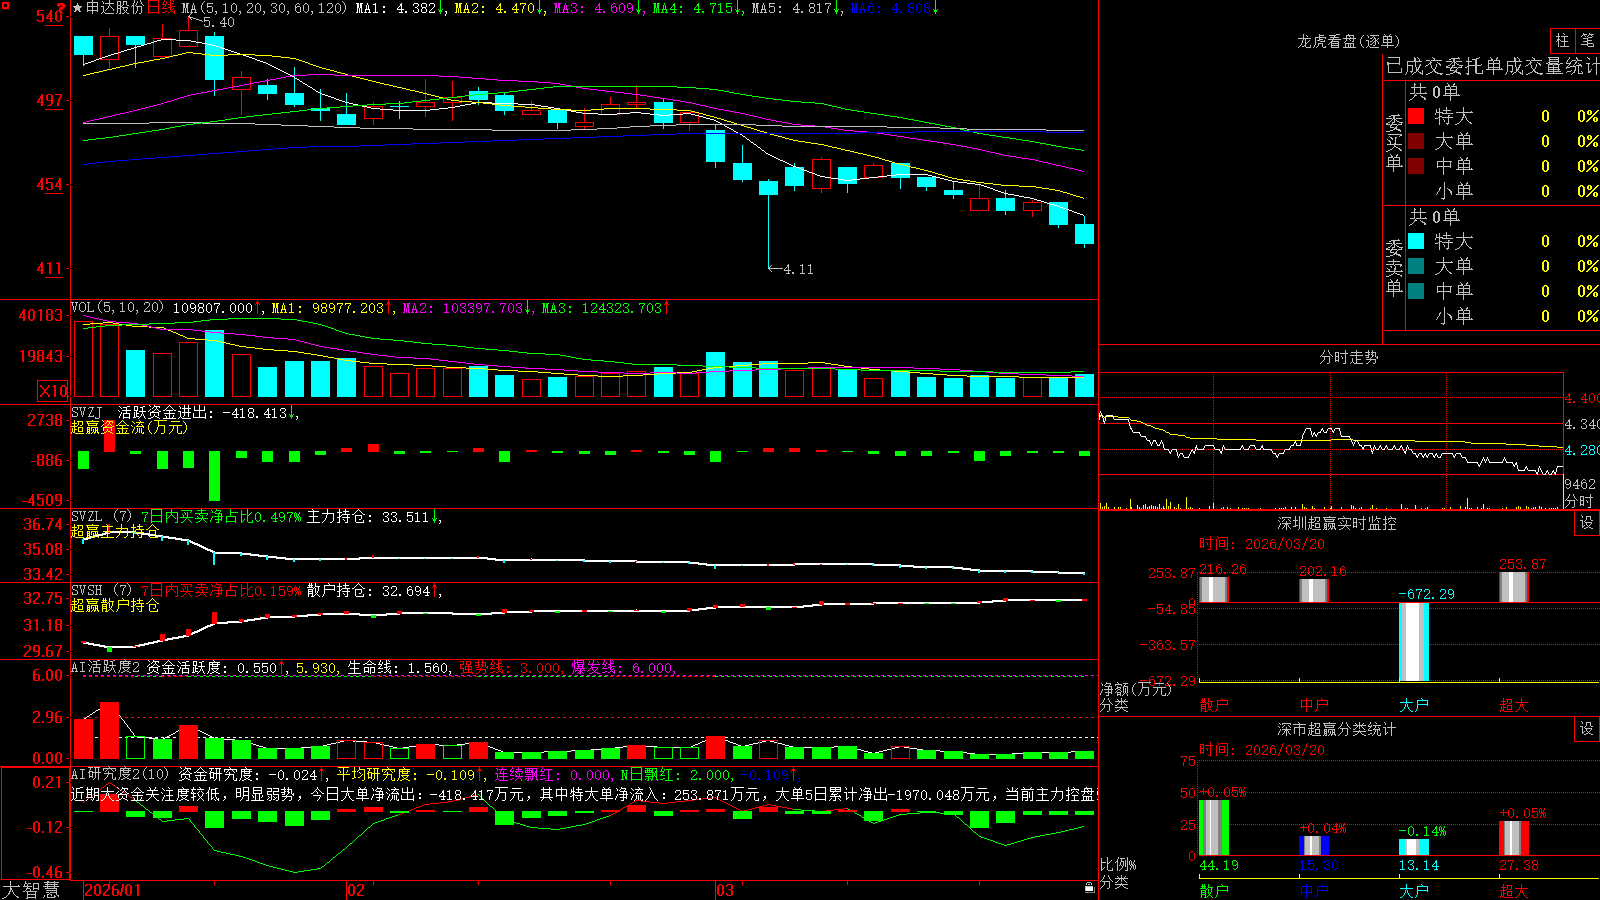Click the 申达股份 stock name
1600x900 pixels.
pyautogui.click(x=115, y=8)
